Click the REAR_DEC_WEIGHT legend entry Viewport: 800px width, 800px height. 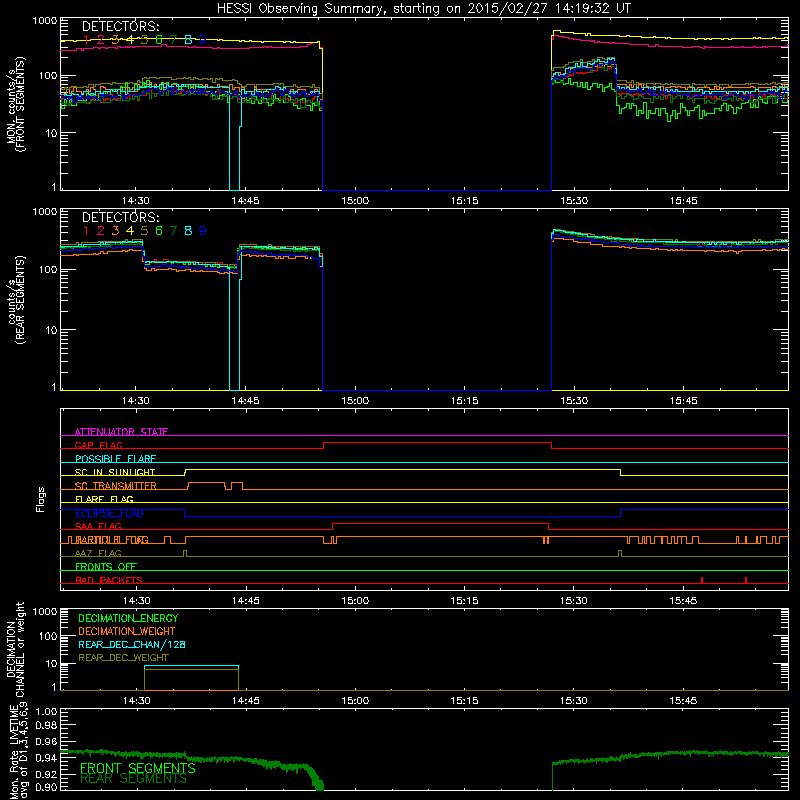pyautogui.click(x=123, y=658)
